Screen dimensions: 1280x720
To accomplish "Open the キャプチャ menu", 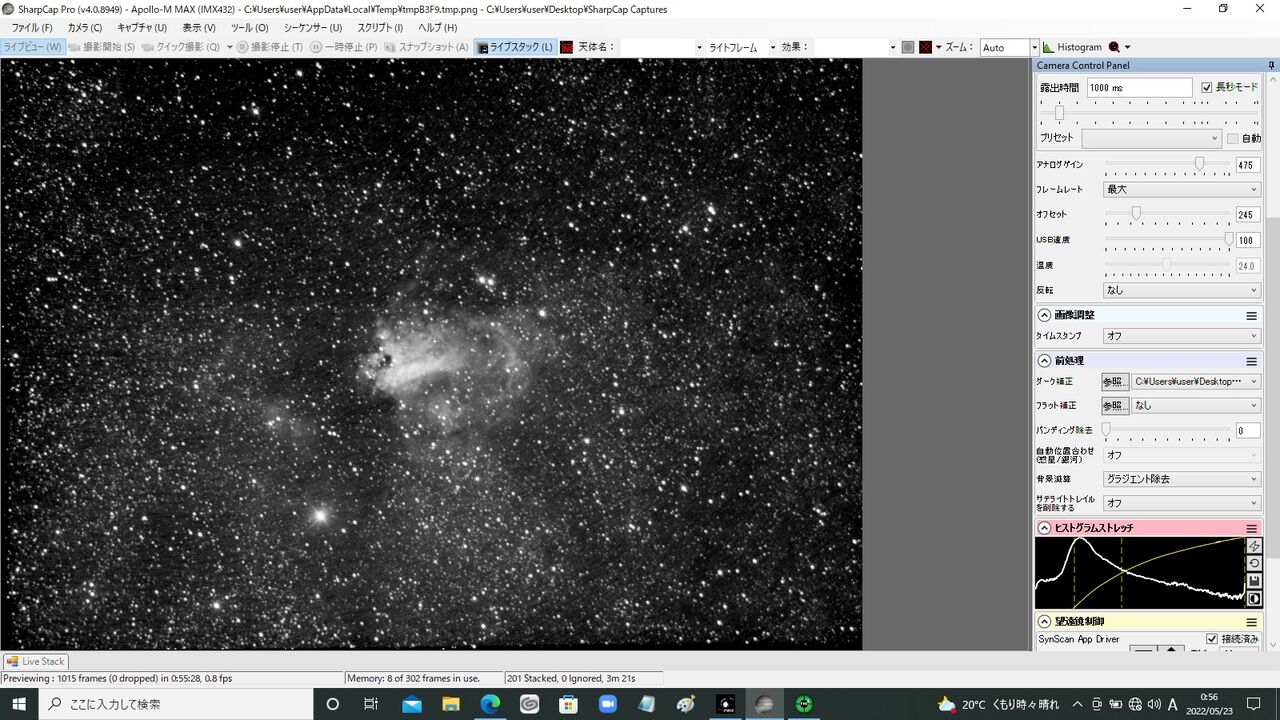I will (x=142, y=28).
